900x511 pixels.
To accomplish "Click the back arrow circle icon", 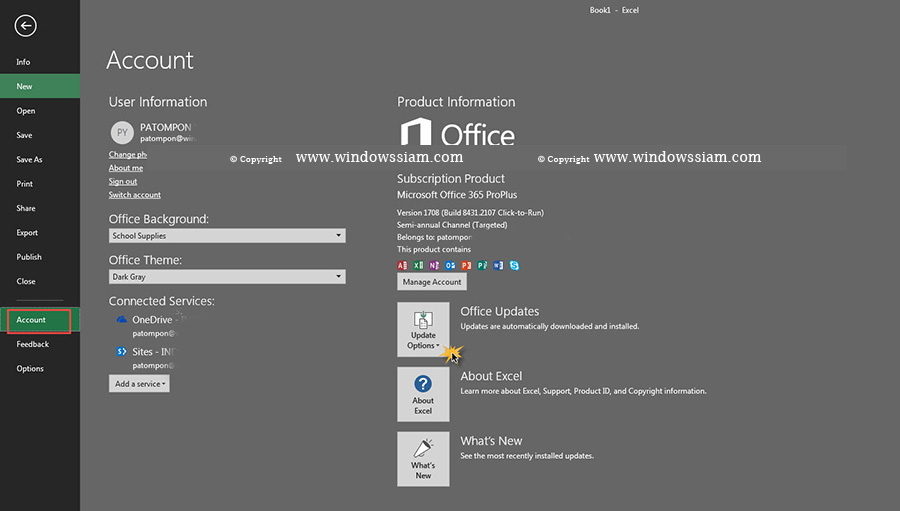I will (25, 26).
